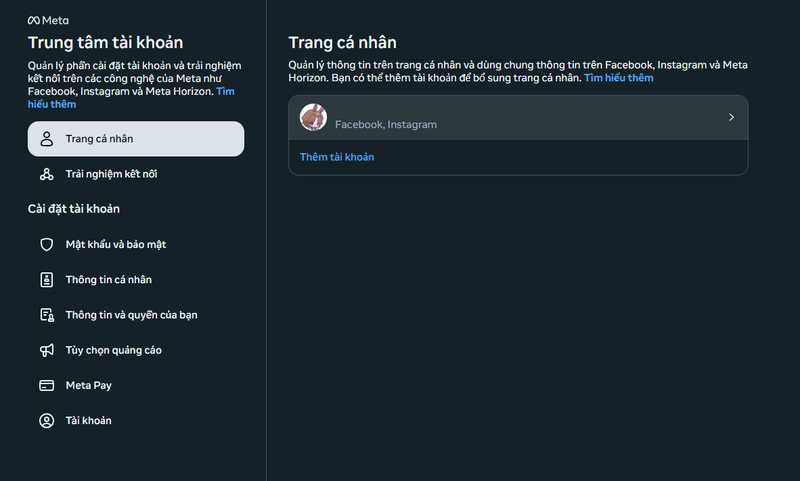
Task: Open Tùy chọn quảng cáo settings
Action: coord(136,350)
